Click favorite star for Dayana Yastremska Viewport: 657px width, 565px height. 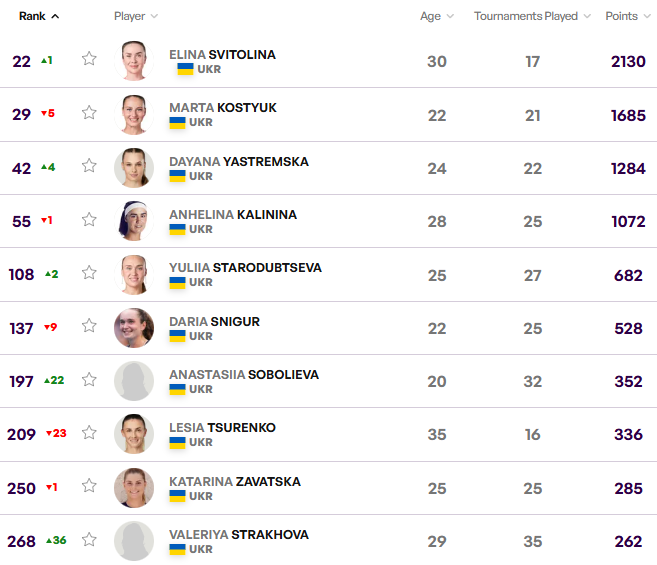coord(89,166)
